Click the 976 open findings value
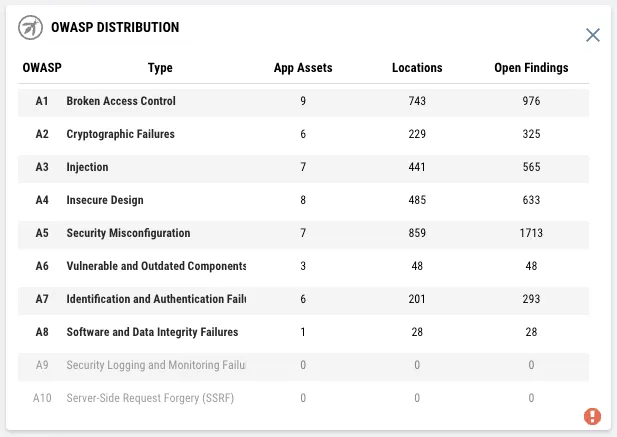Screen dimensions: 617x437 531,101
